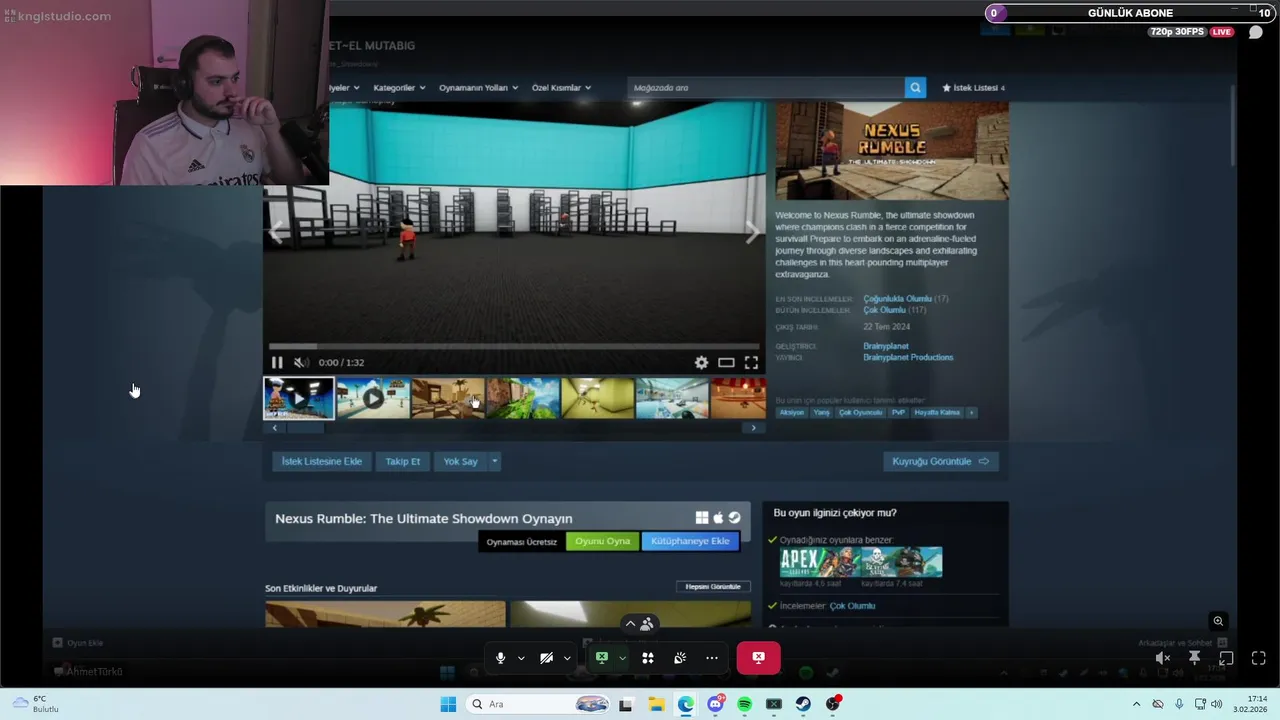The height and width of the screenshot is (720, 1280).
Task: Click Kuyruğu Görüntüle button
Action: click(x=940, y=461)
